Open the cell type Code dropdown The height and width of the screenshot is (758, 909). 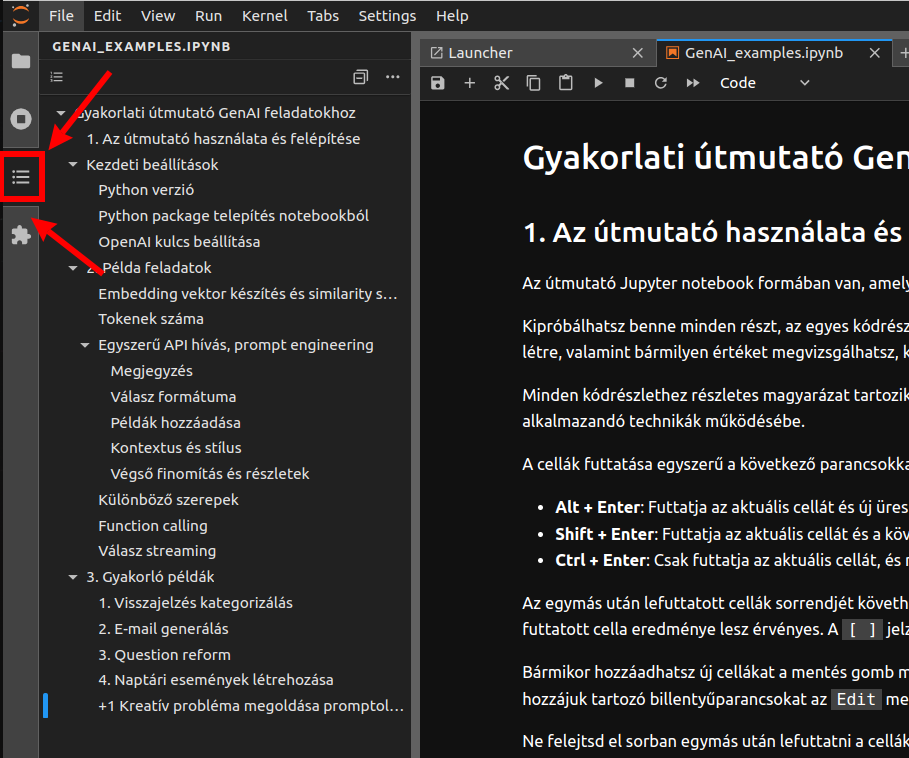click(x=760, y=83)
